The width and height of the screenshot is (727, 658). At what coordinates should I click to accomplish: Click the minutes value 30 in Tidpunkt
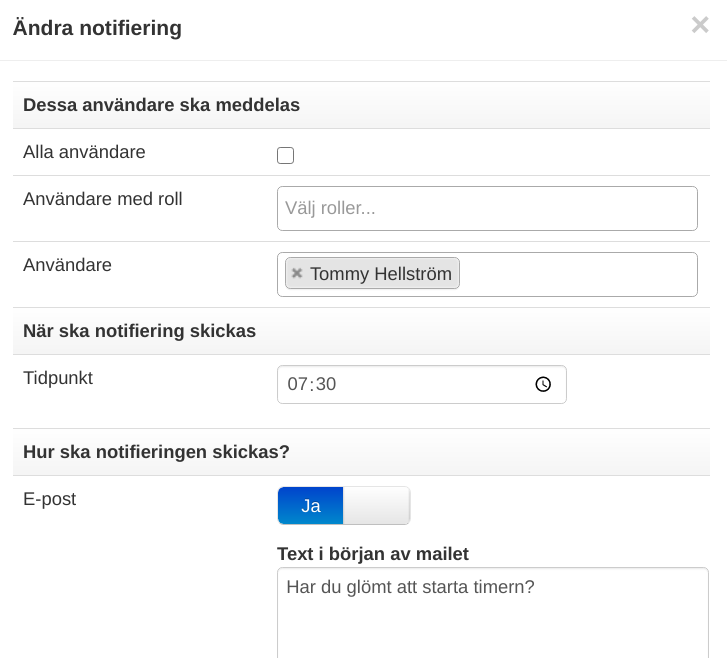pyautogui.click(x=326, y=384)
